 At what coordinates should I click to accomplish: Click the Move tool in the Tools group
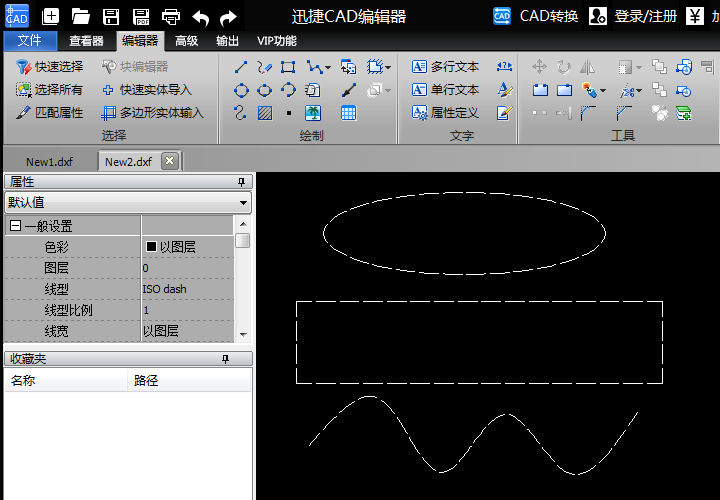[539, 67]
